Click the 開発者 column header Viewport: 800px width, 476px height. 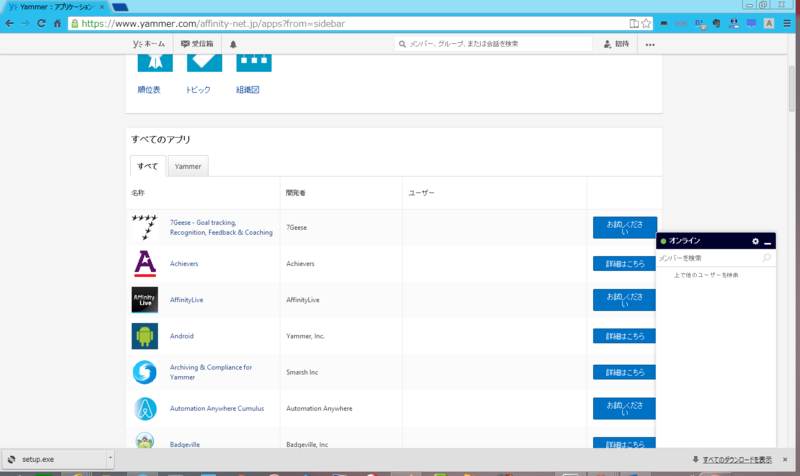296,193
